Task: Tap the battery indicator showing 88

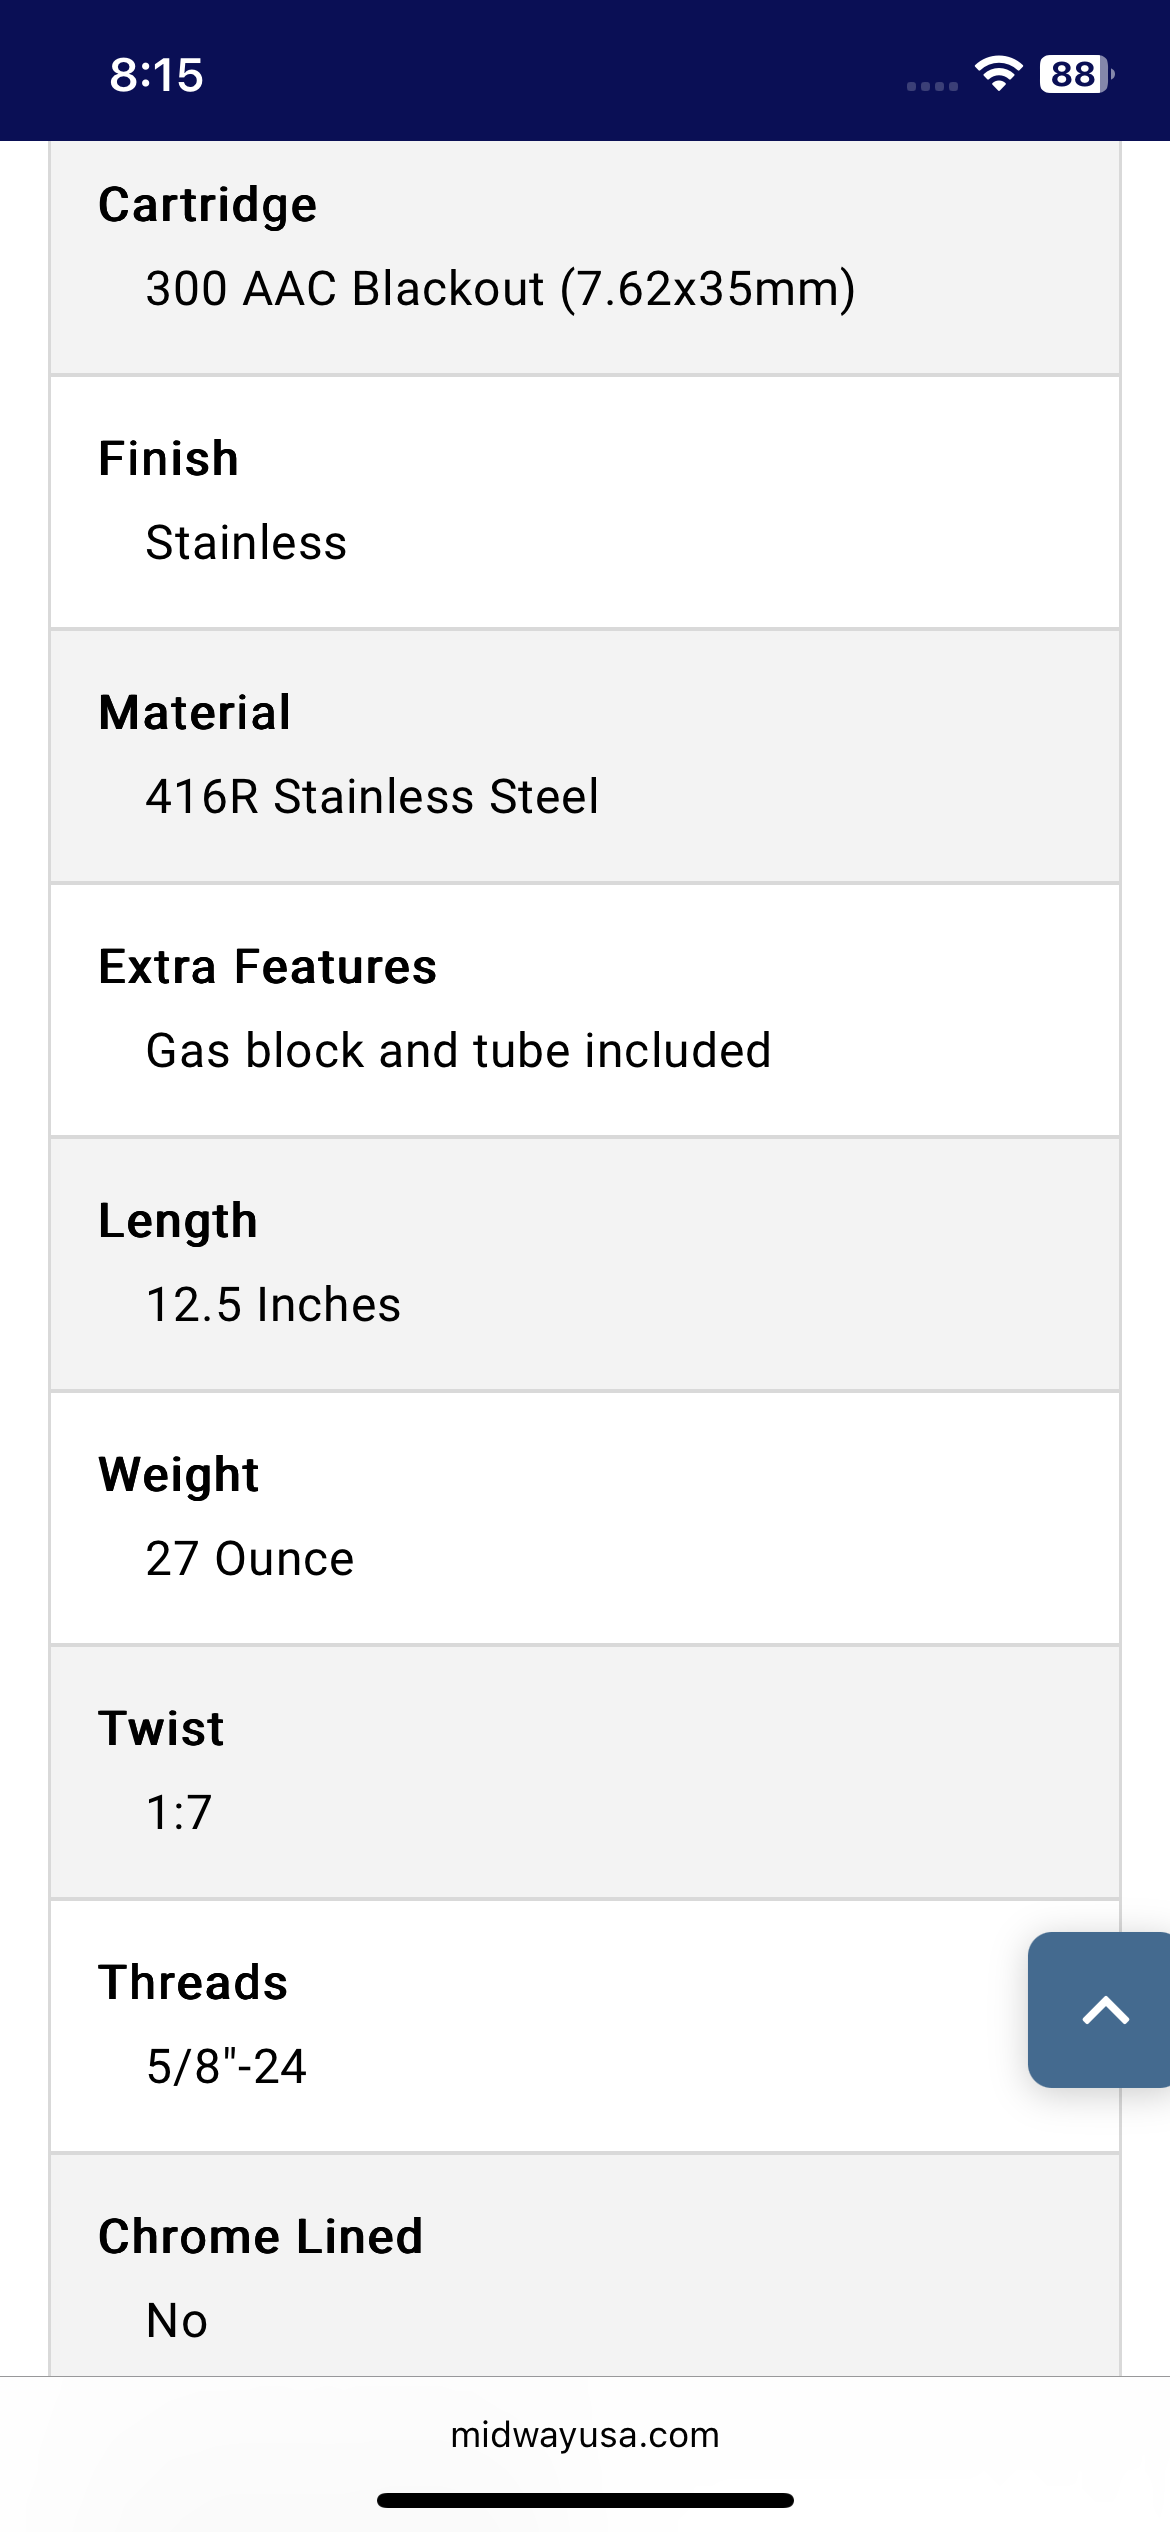Action: [1076, 74]
